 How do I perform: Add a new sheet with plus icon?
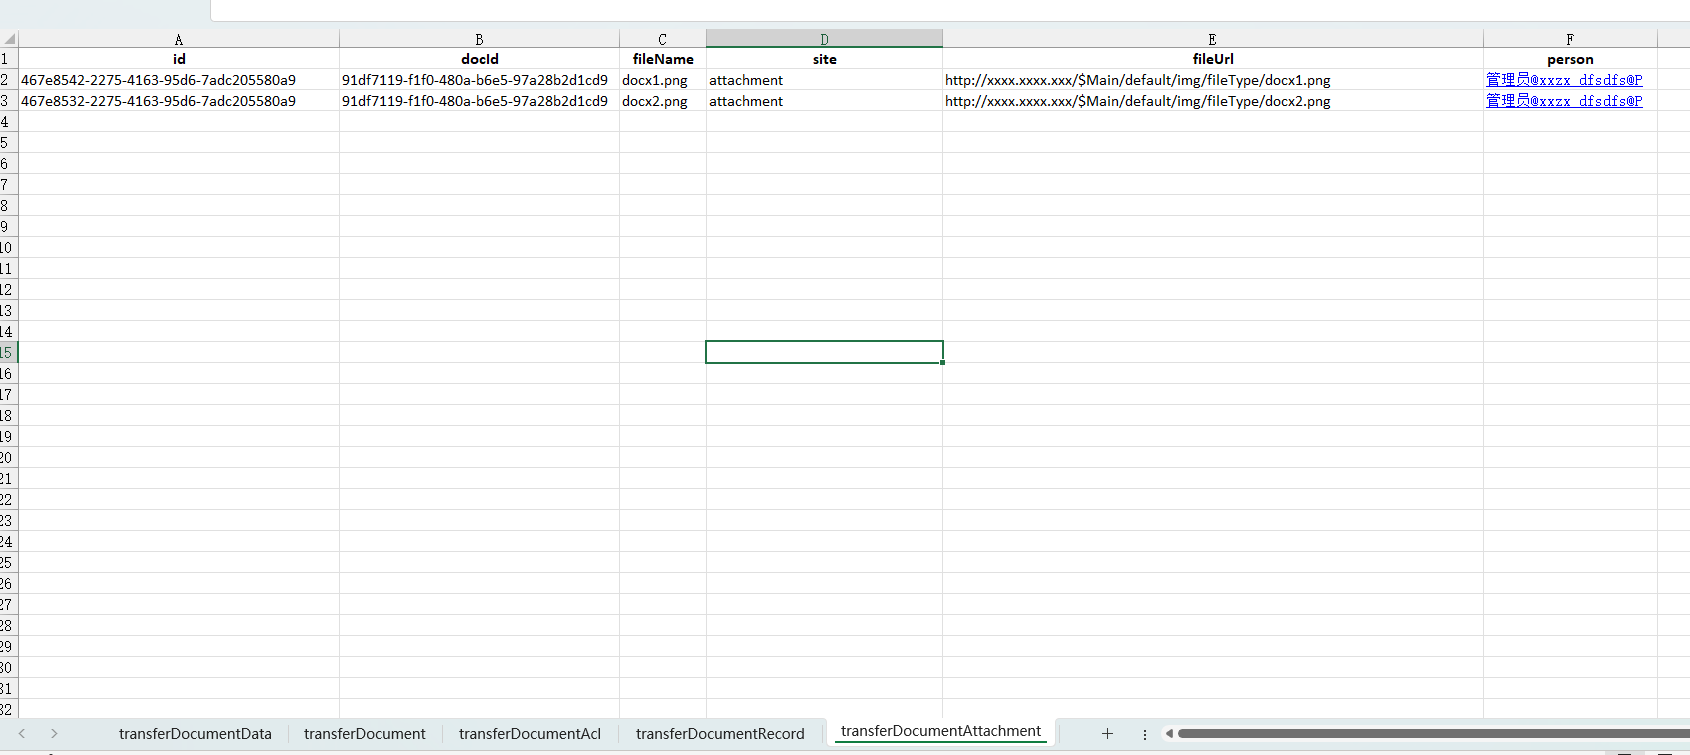[x=1107, y=734]
